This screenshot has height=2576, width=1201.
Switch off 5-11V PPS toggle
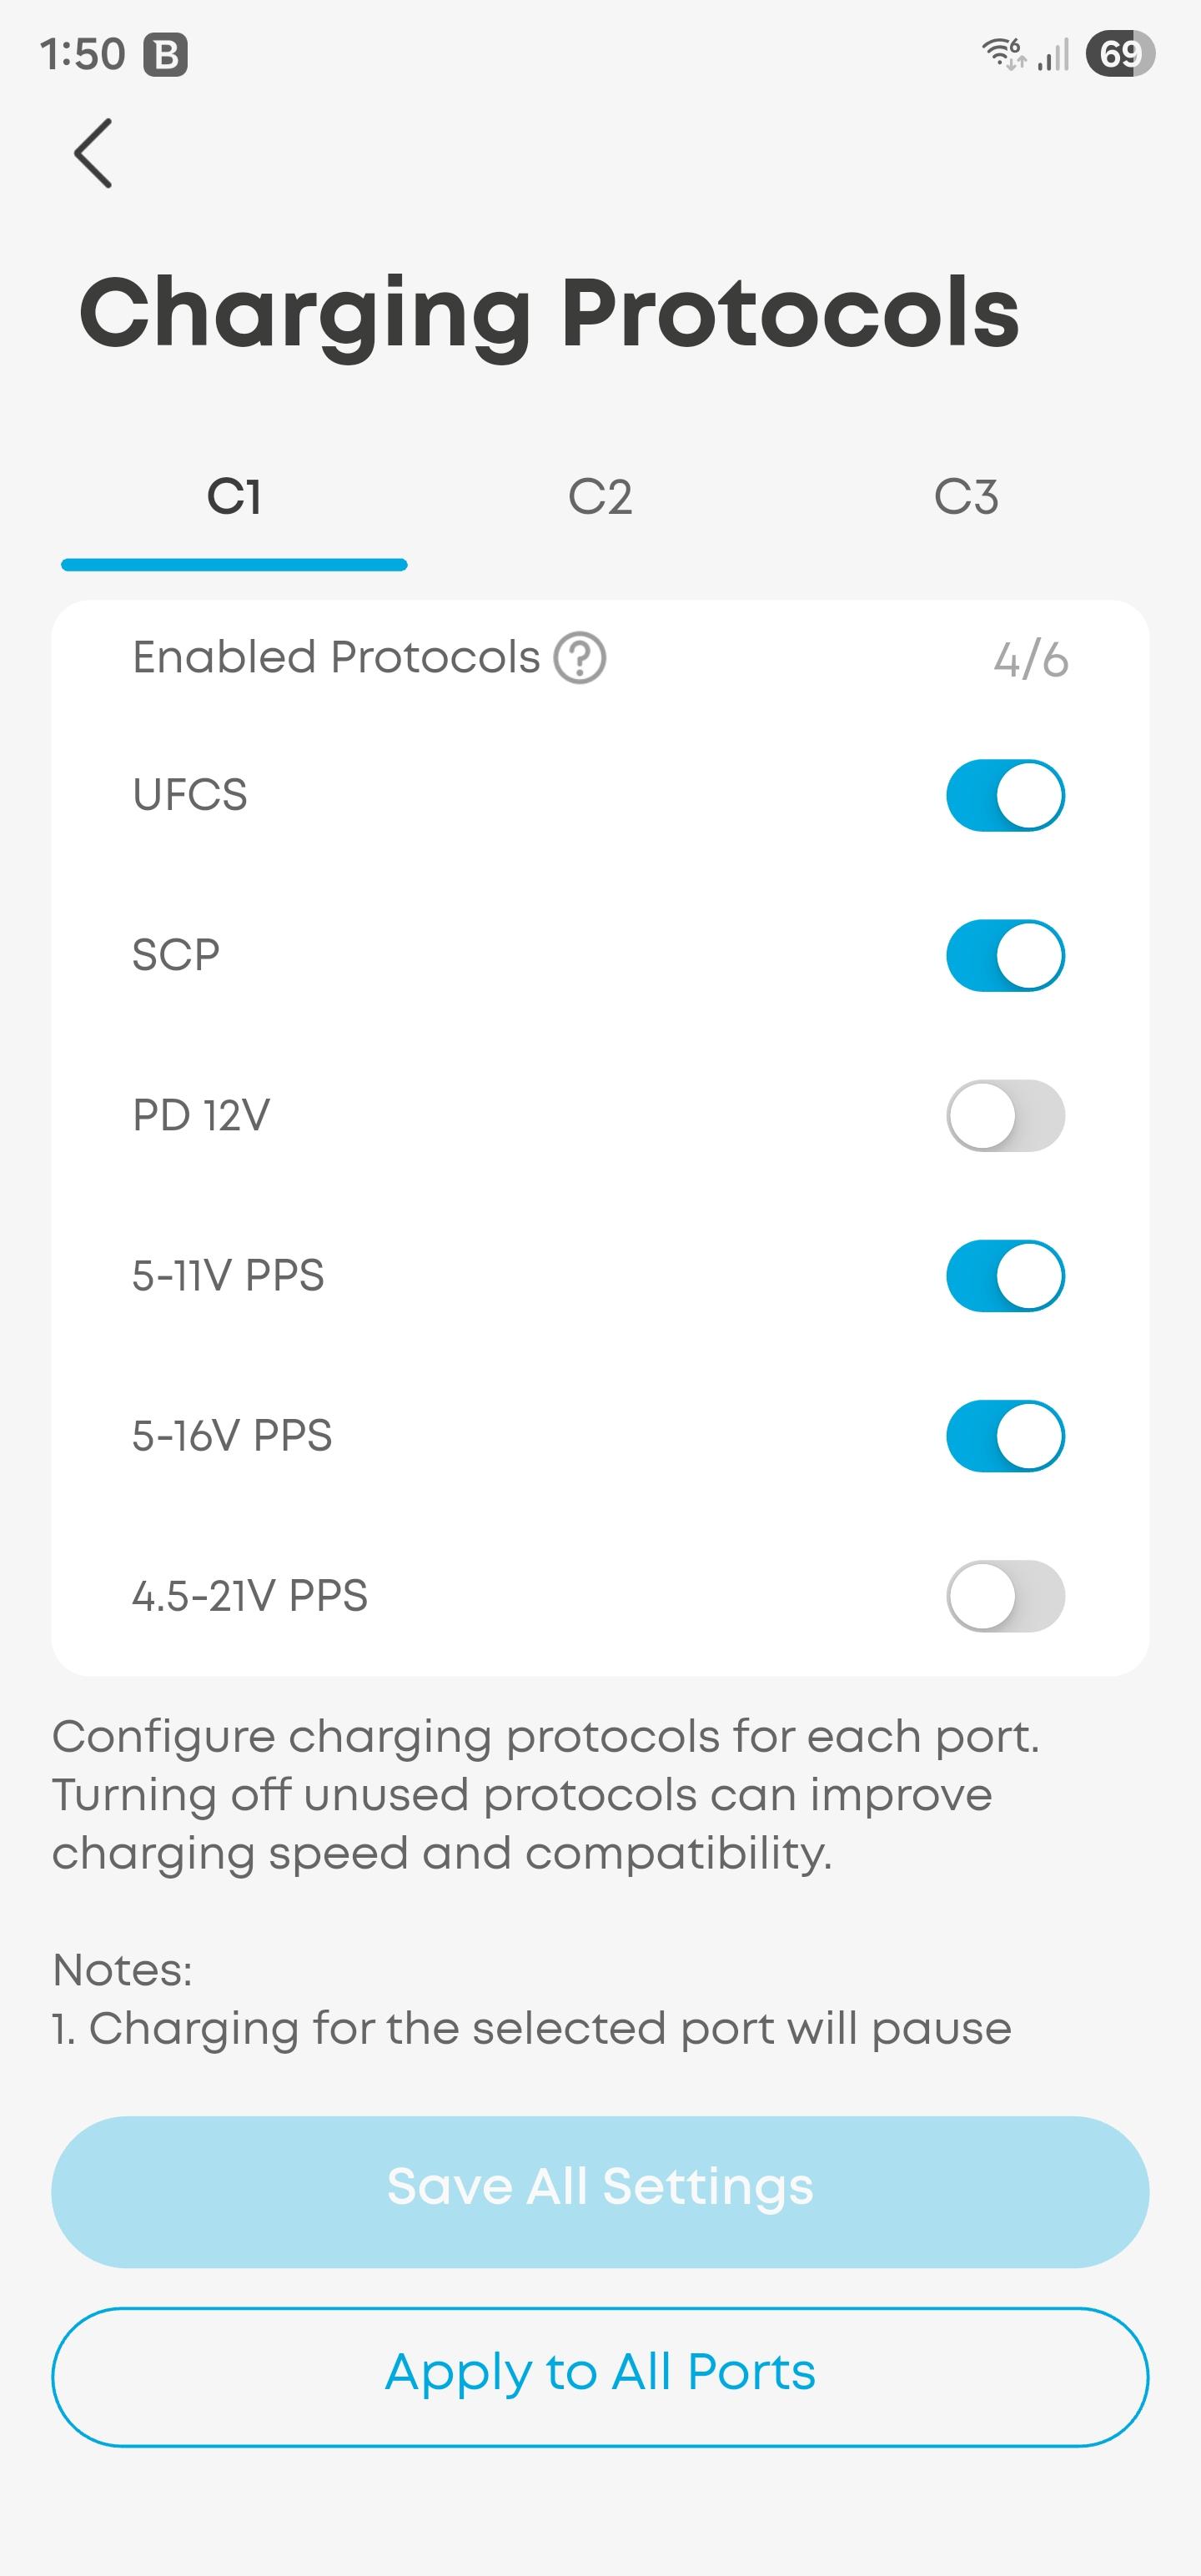1005,1275
